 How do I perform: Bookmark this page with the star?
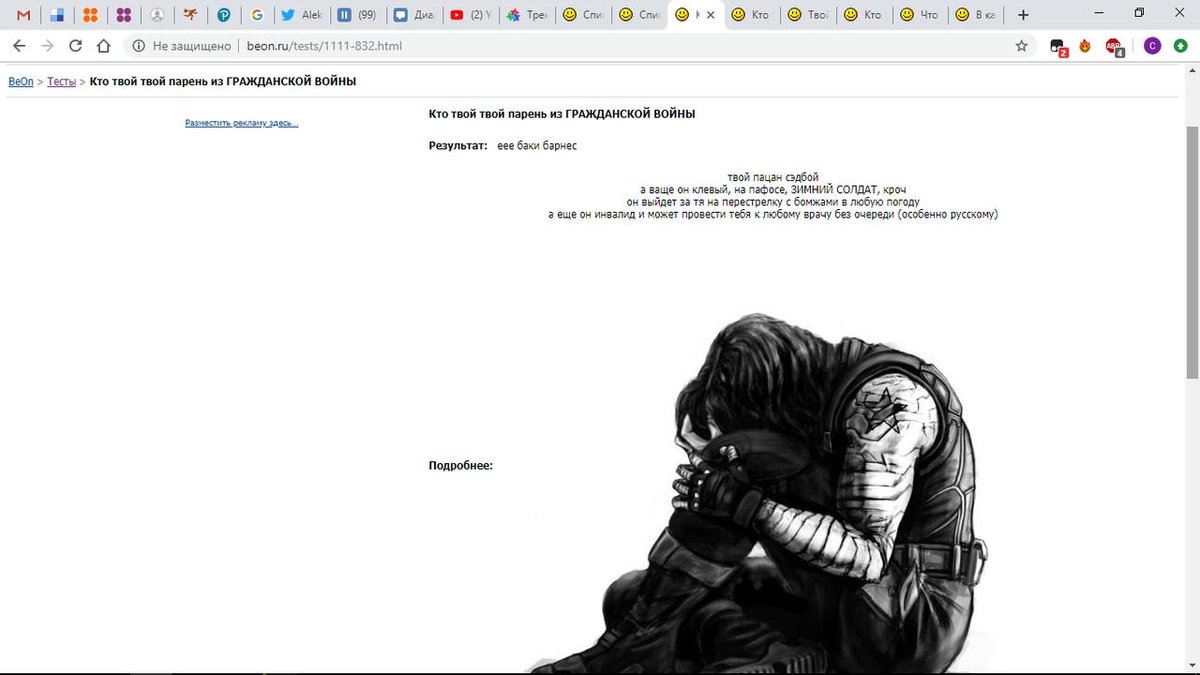point(1021,46)
